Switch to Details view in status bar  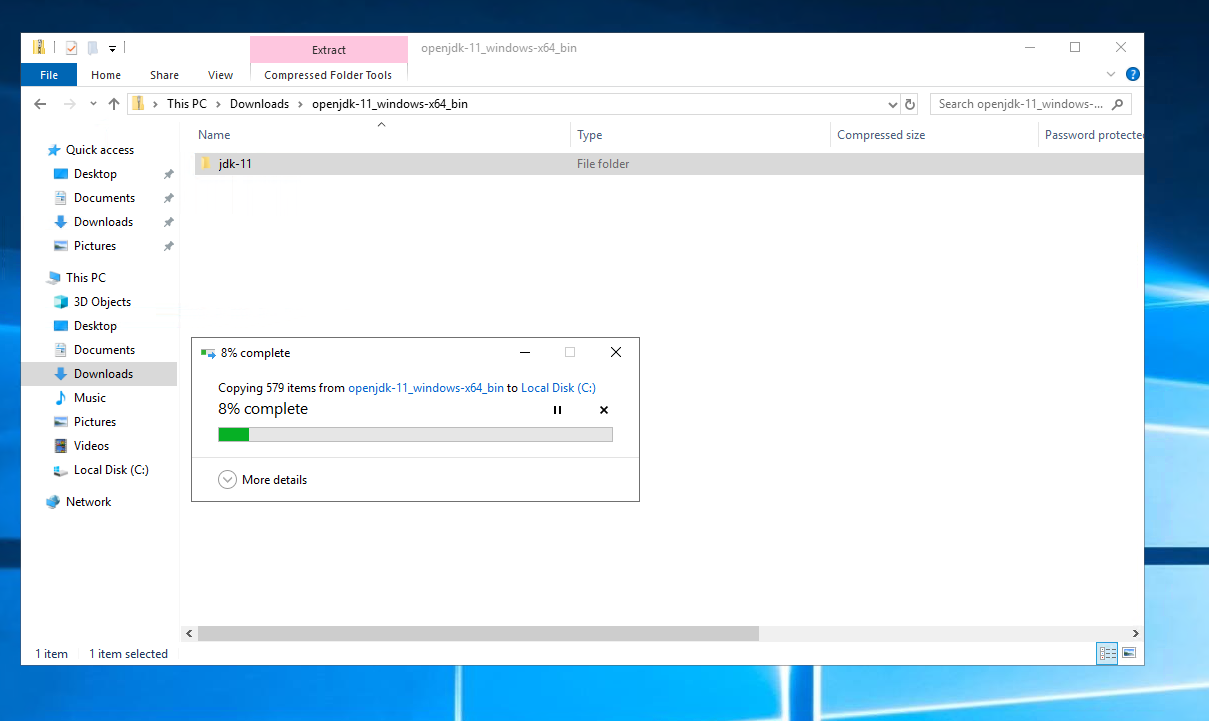point(1107,653)
